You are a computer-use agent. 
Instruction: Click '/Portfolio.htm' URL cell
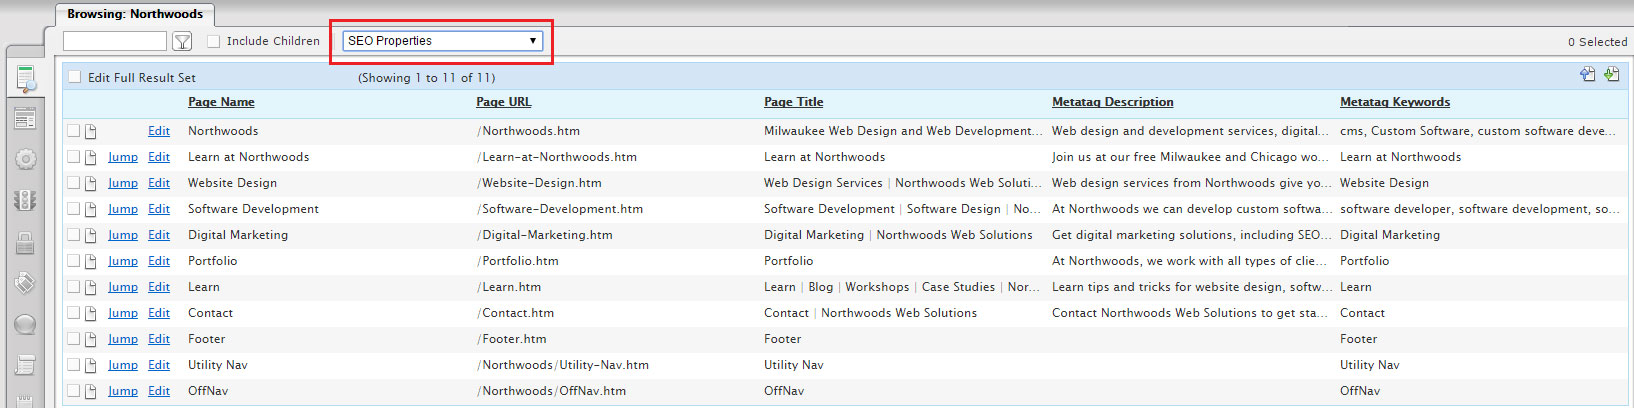(x=518, y=261)
